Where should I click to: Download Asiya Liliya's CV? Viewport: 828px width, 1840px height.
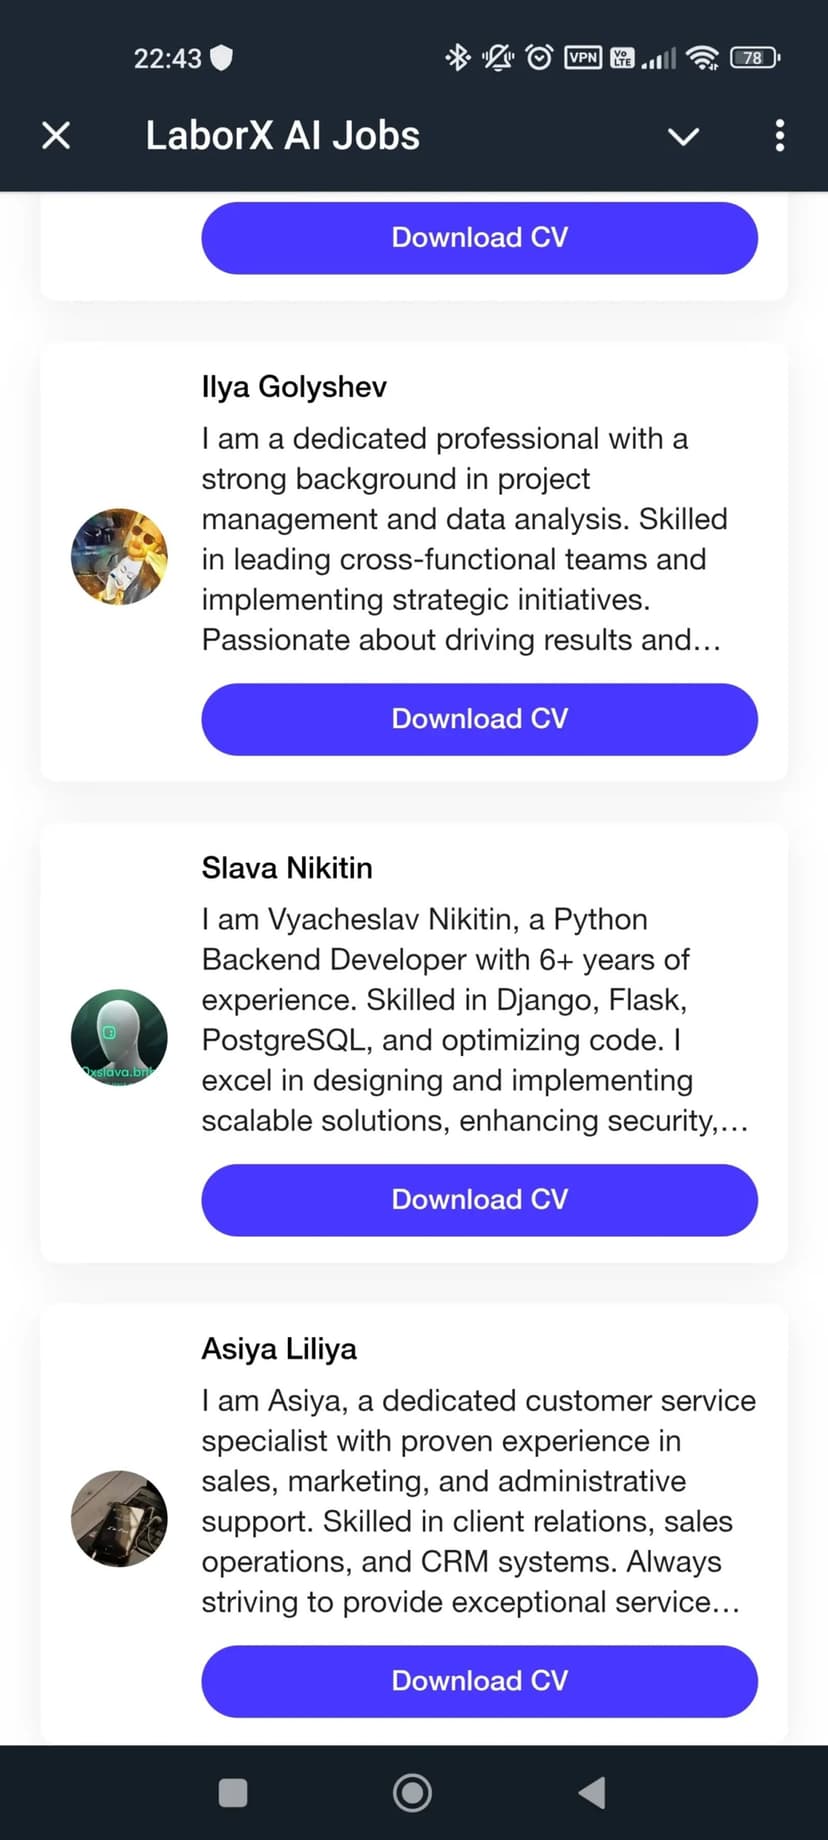479,1681
